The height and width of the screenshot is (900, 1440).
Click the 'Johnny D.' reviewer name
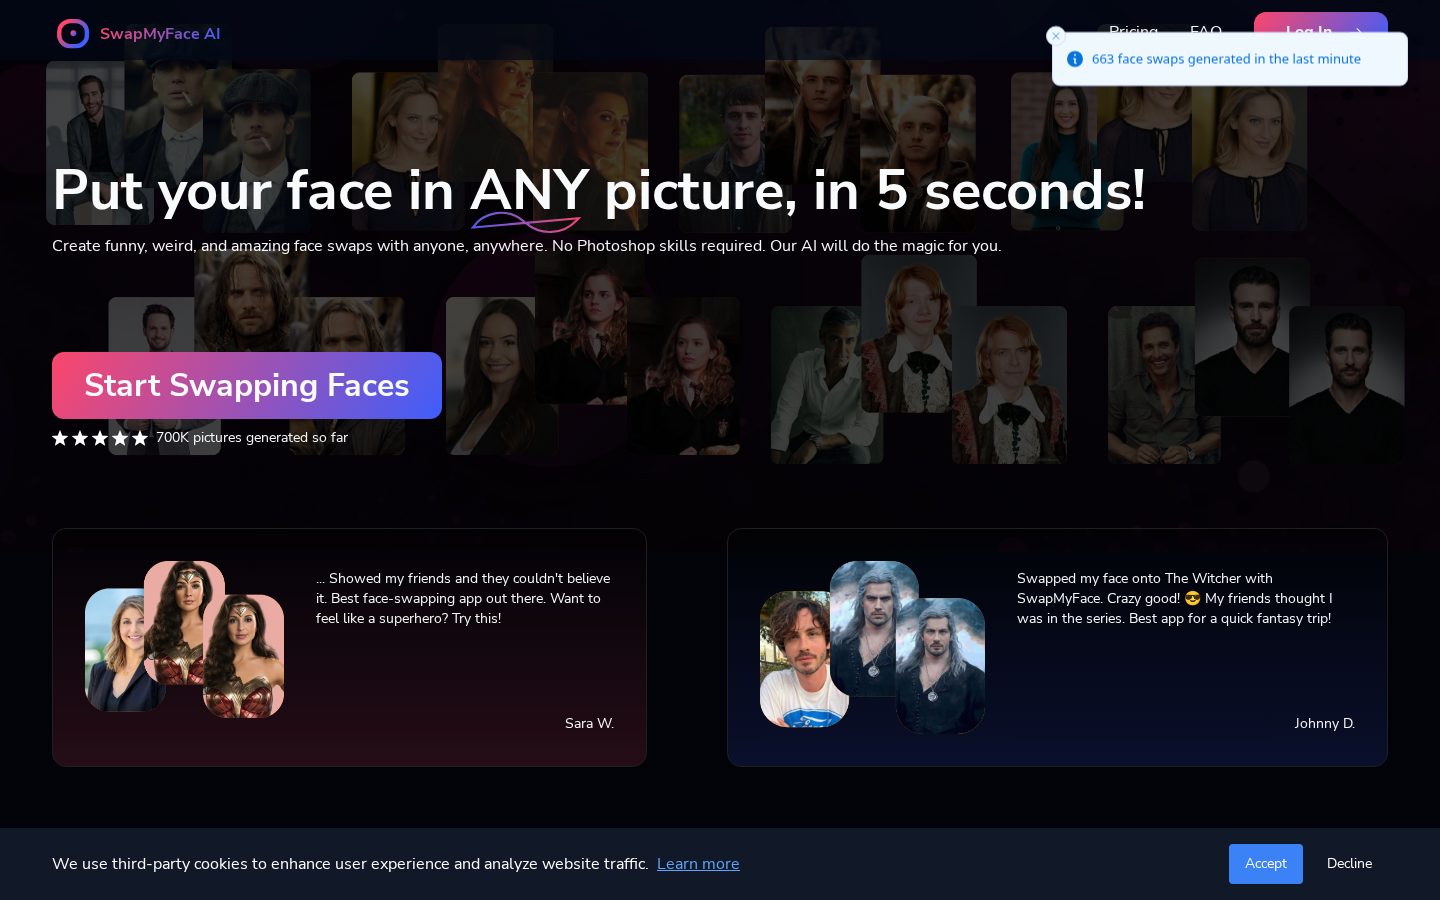tap(1324, 723)
